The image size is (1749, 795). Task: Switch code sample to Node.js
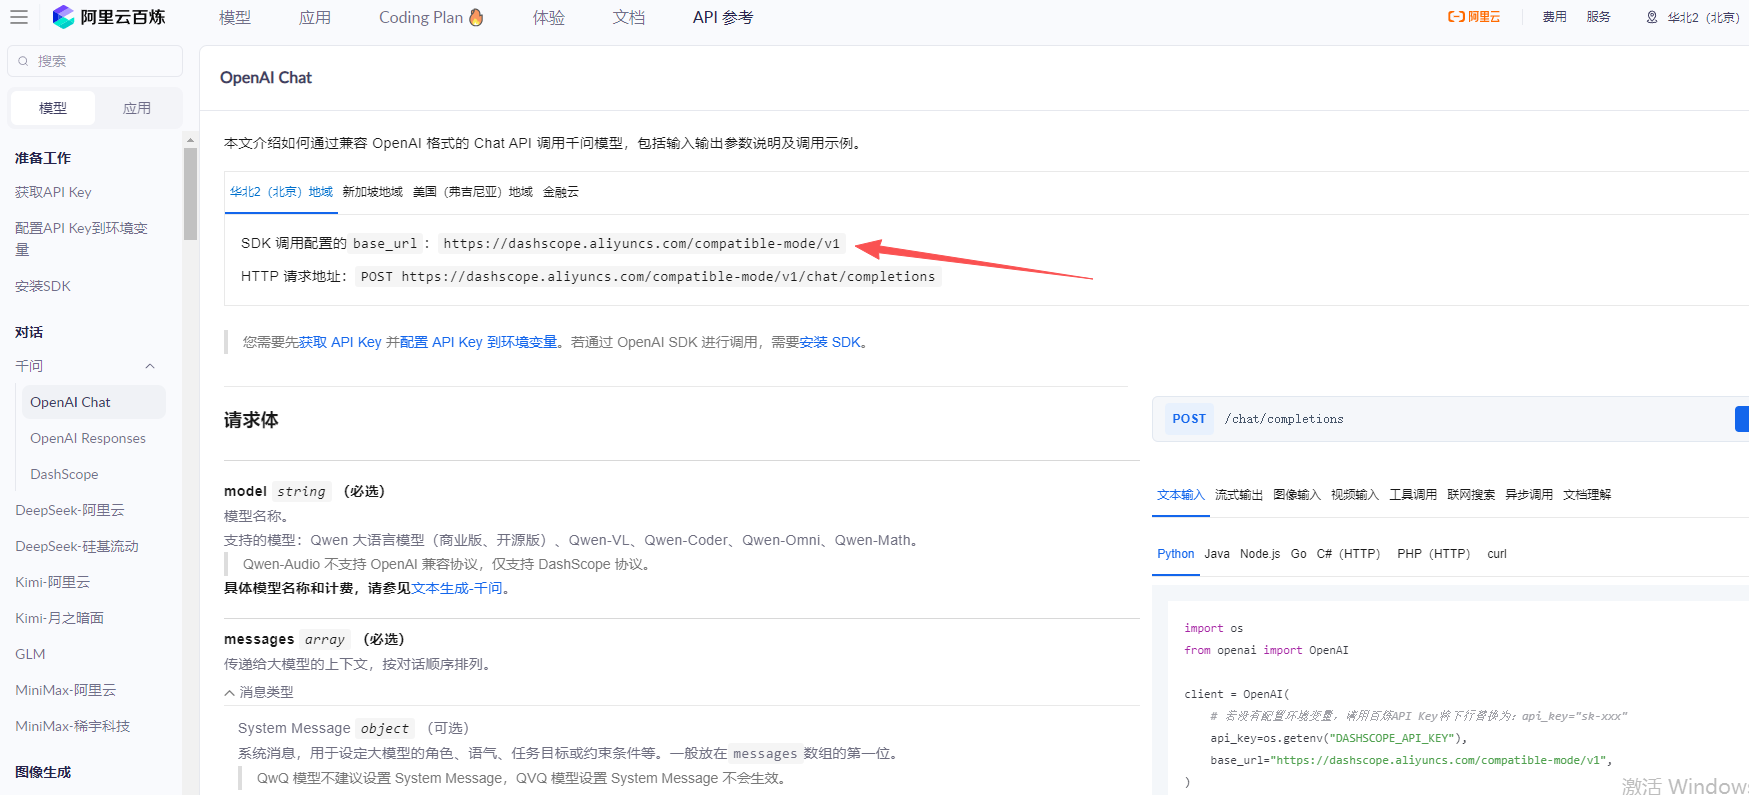click(1260, 554)
